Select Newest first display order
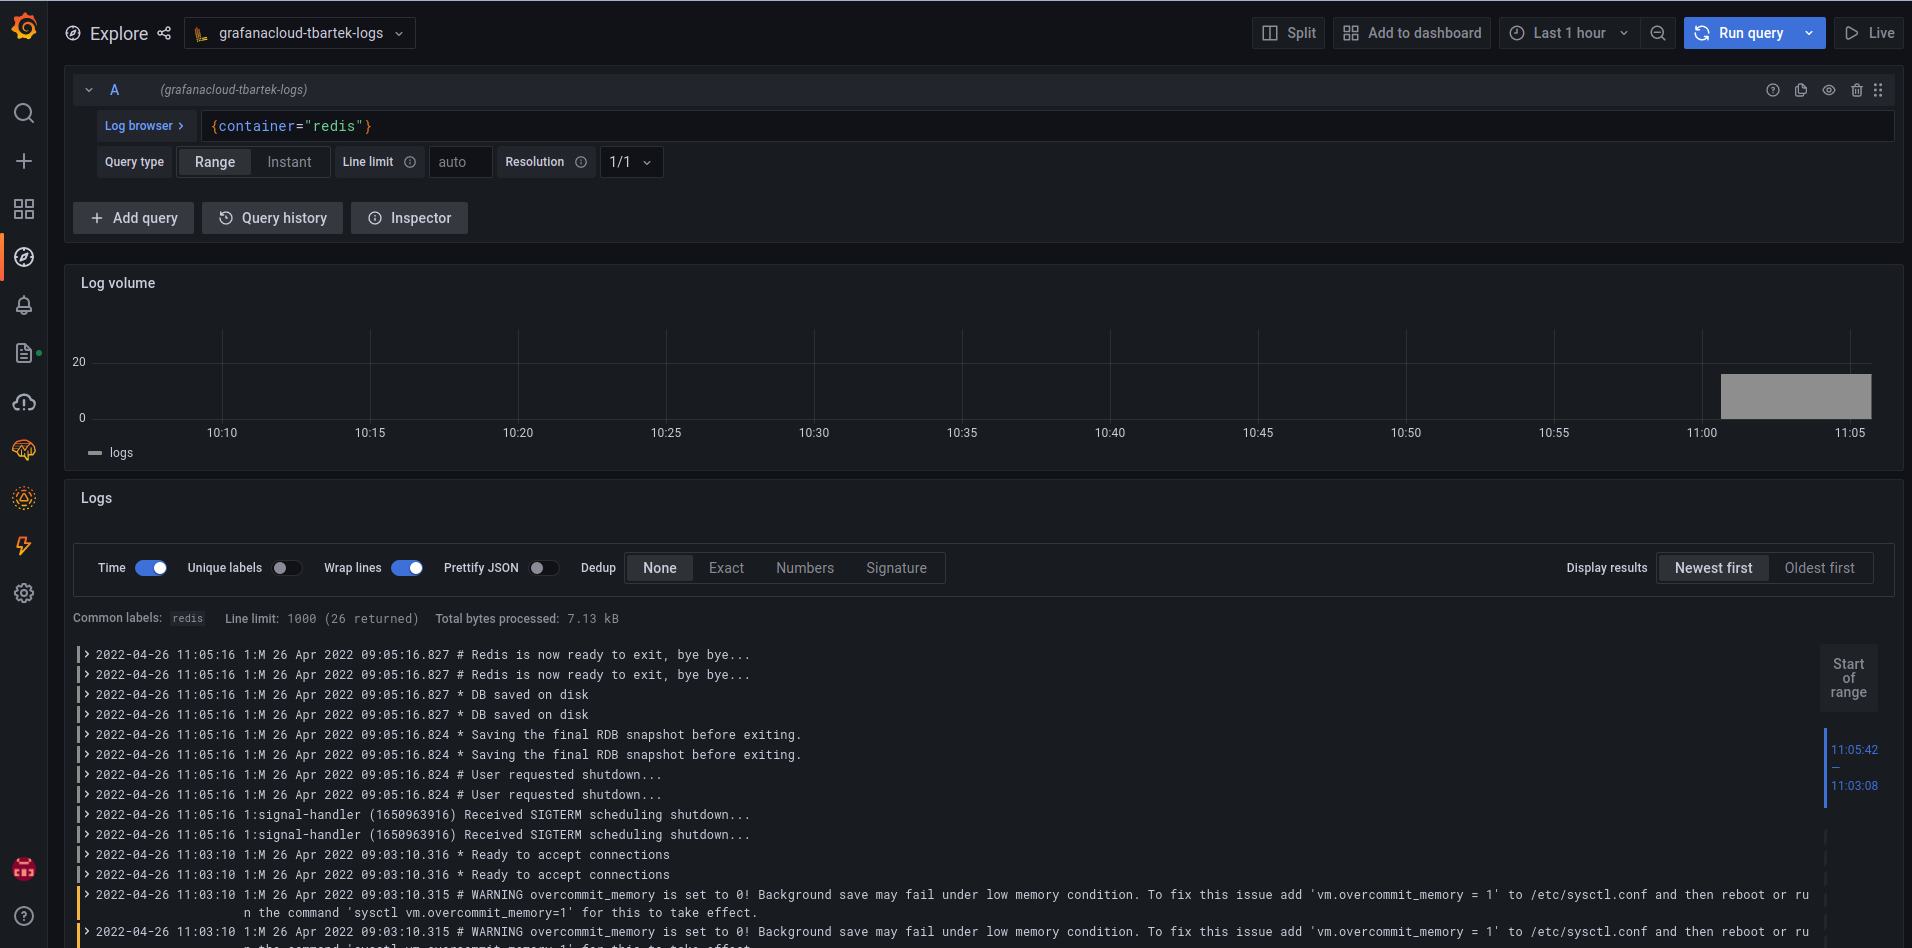 point(1713,568)
